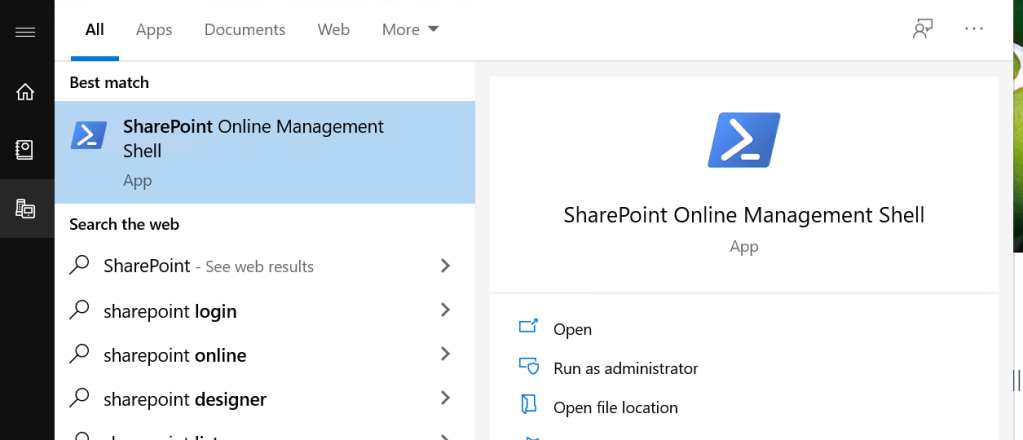Click the Open file location folder icon
1023x440 pixels.
(528, 406)
